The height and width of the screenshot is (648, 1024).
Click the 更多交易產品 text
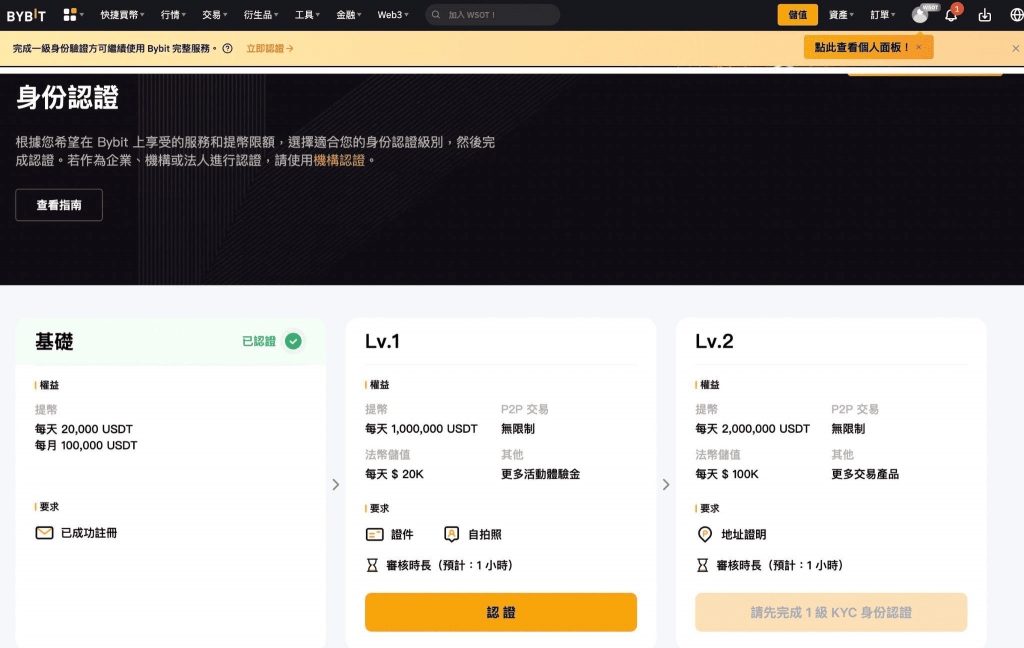coord(865,474)
